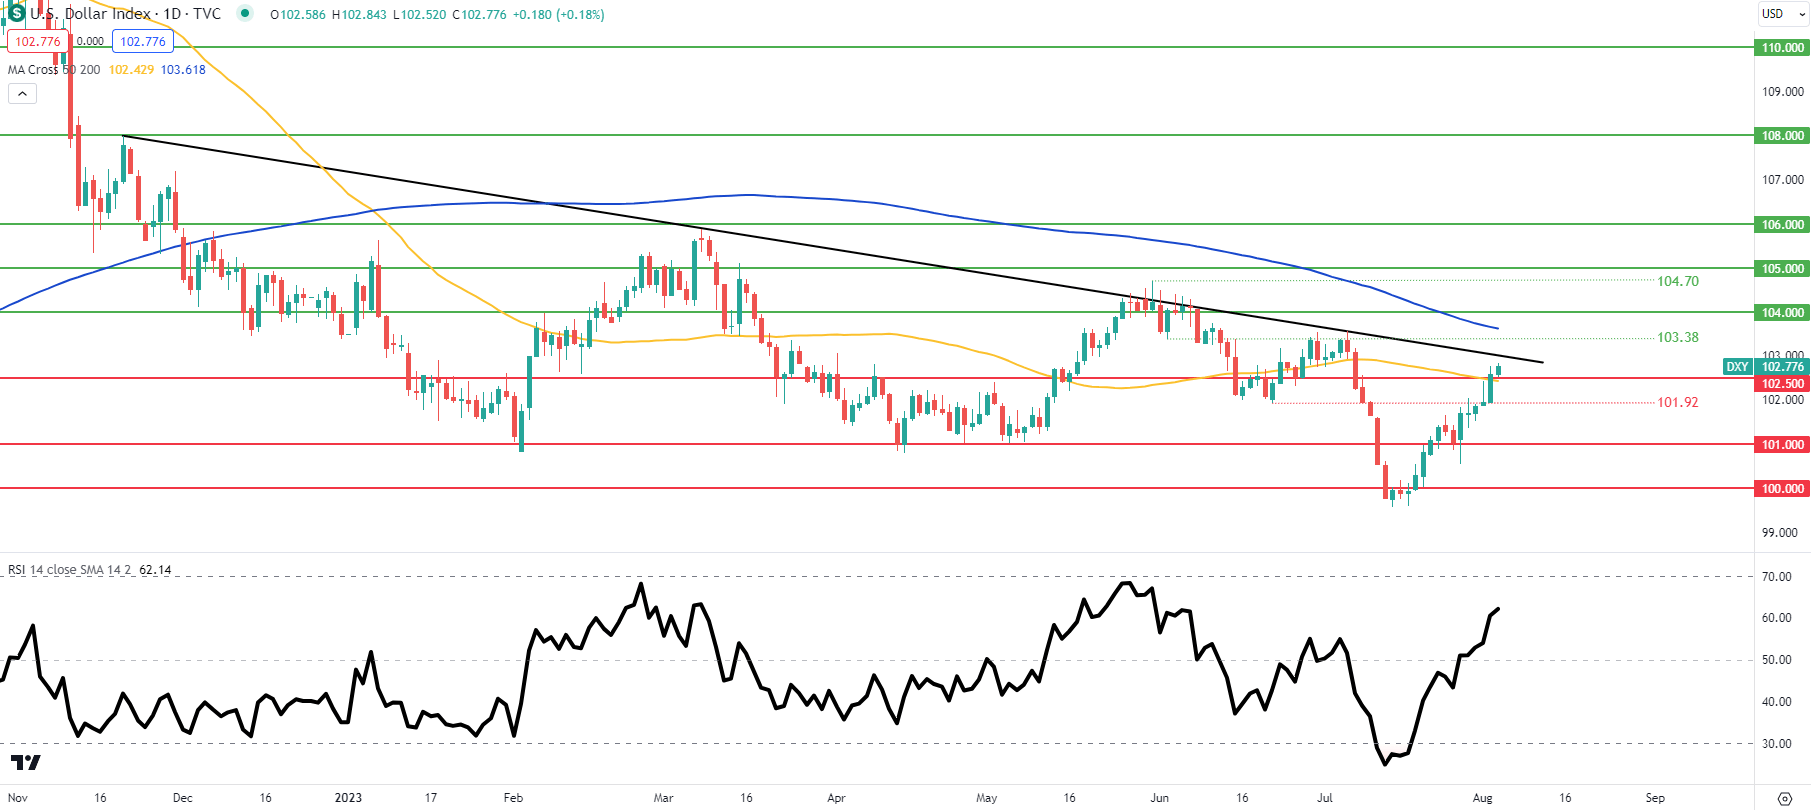Click the 2023 label on time axis
The width and height of the screenshot is (1811, 810).
coord(348,798)
